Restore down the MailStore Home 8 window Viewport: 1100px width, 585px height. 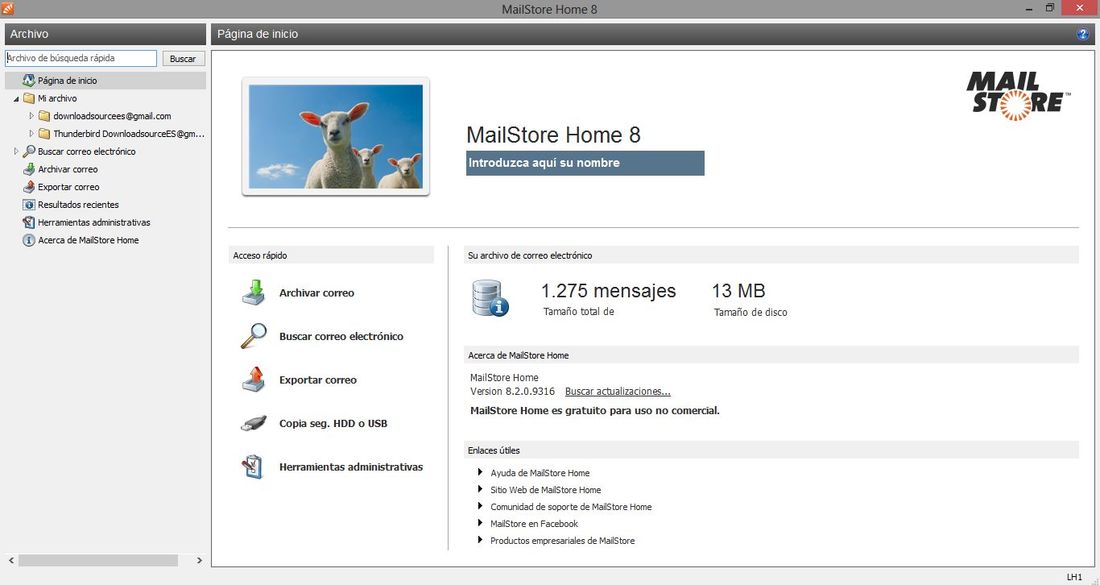[1050, 8]
